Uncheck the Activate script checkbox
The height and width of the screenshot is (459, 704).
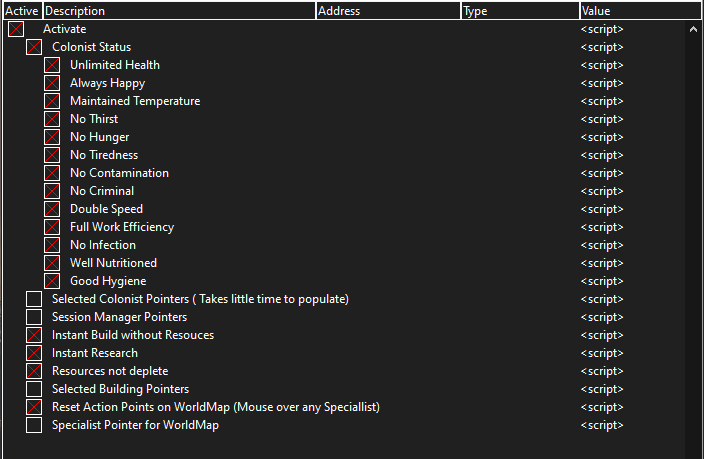point(16,29)
